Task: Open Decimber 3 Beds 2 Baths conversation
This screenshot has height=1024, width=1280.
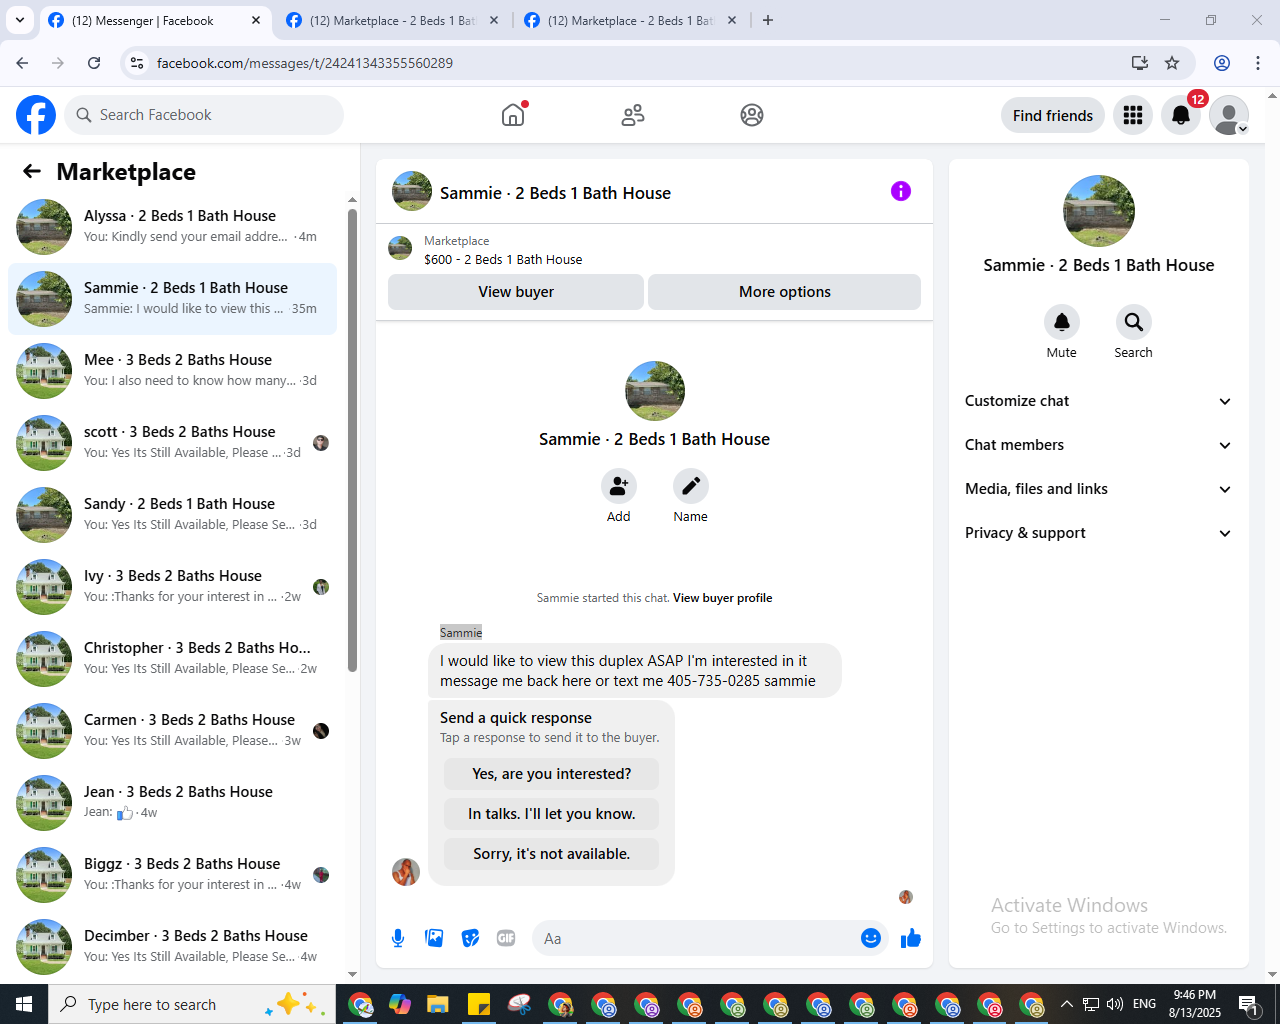Action: pos(172,947)
